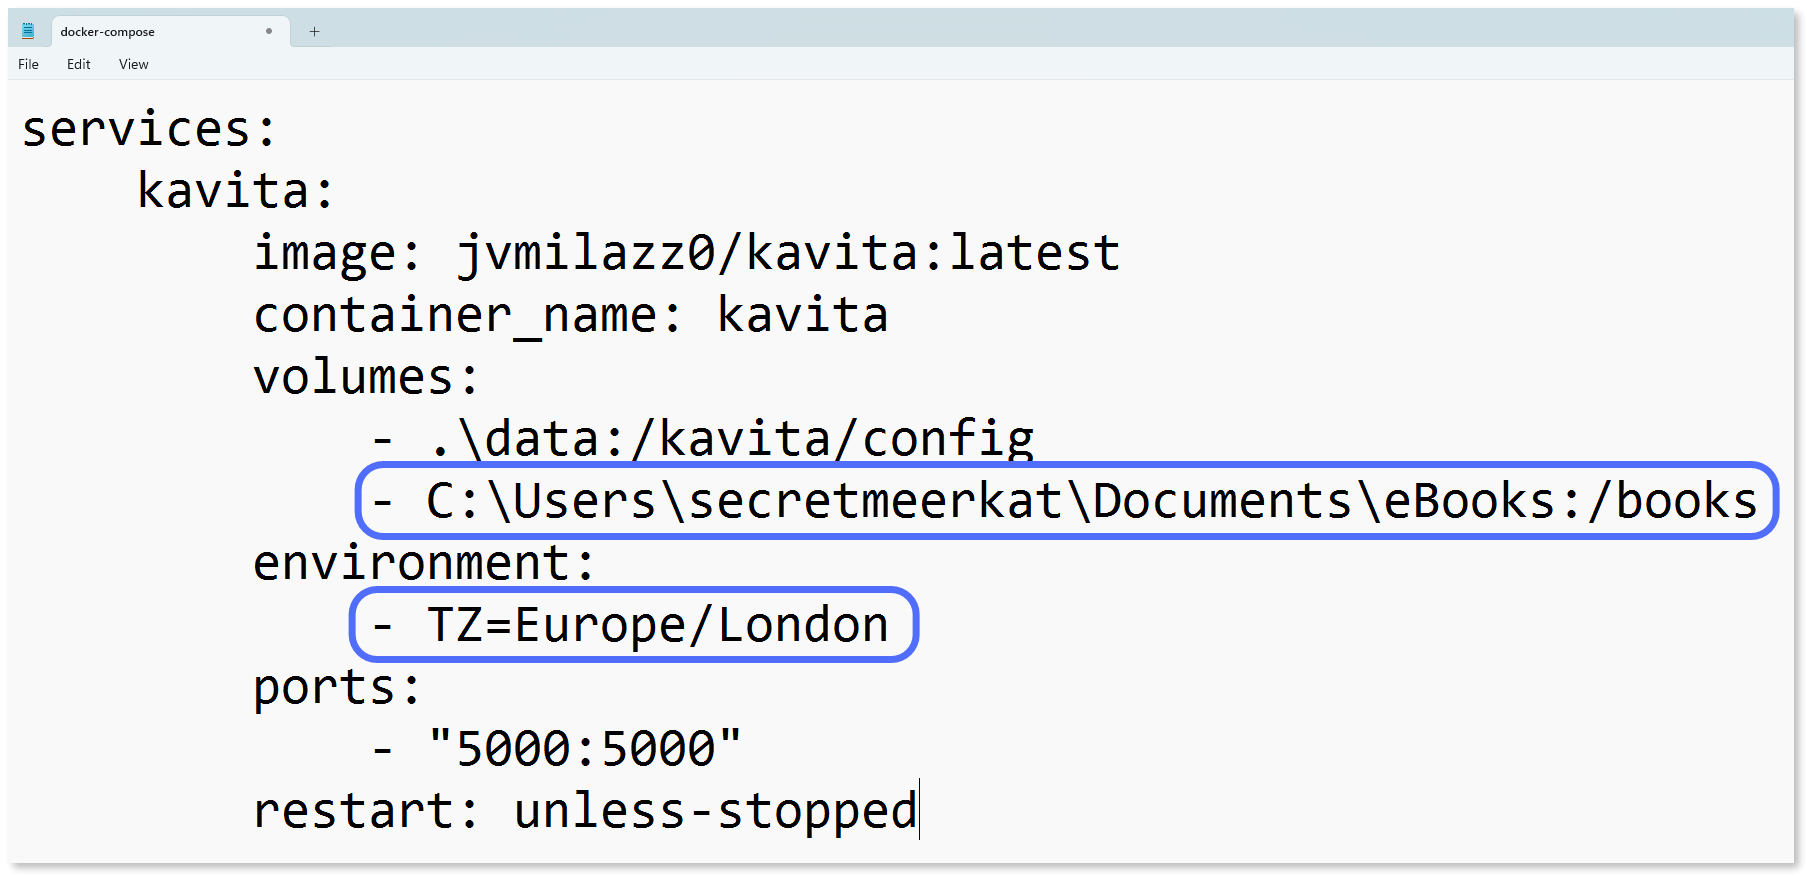The image size is (1807, 876).
Task: Place cursor on the services: line
Action: 148,130
